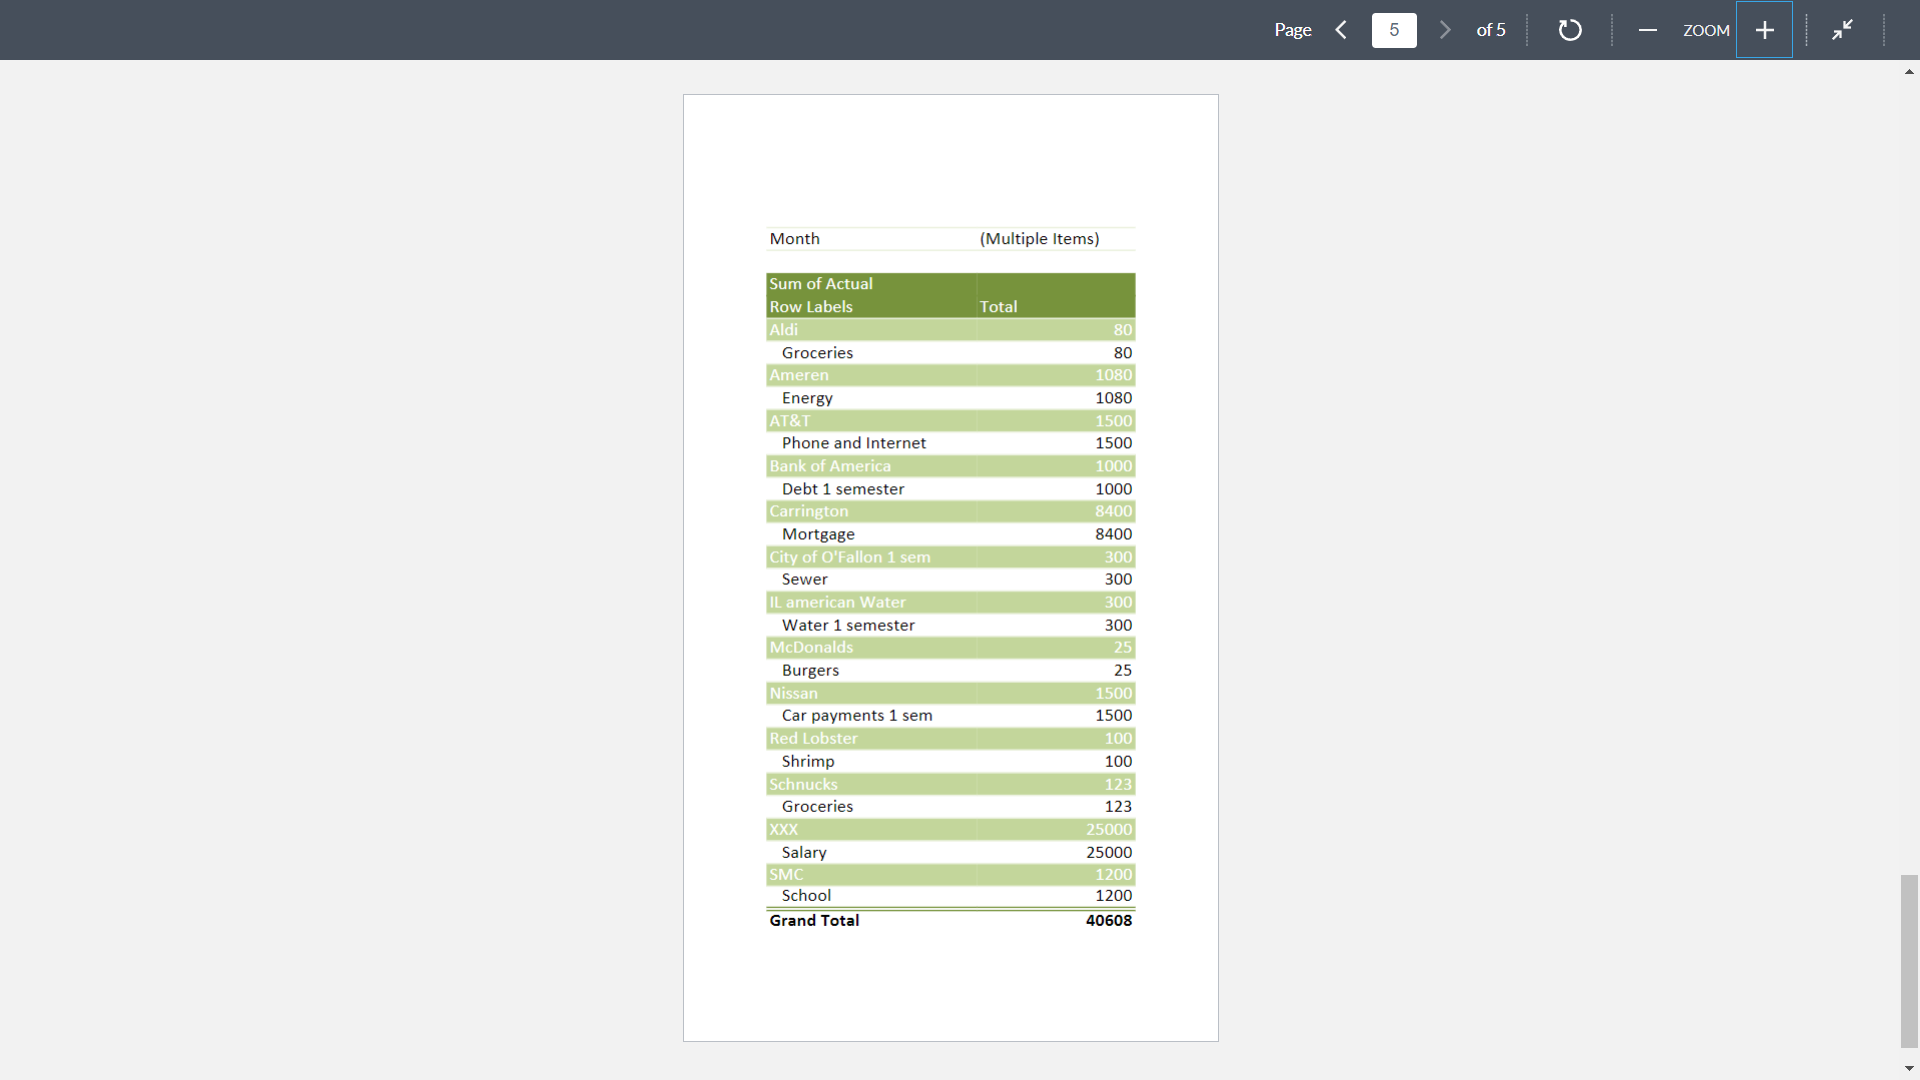The height and width of the screenshot is (1080, 1920).
Task: Select the Grand Total row
Action: coord(814,920)
